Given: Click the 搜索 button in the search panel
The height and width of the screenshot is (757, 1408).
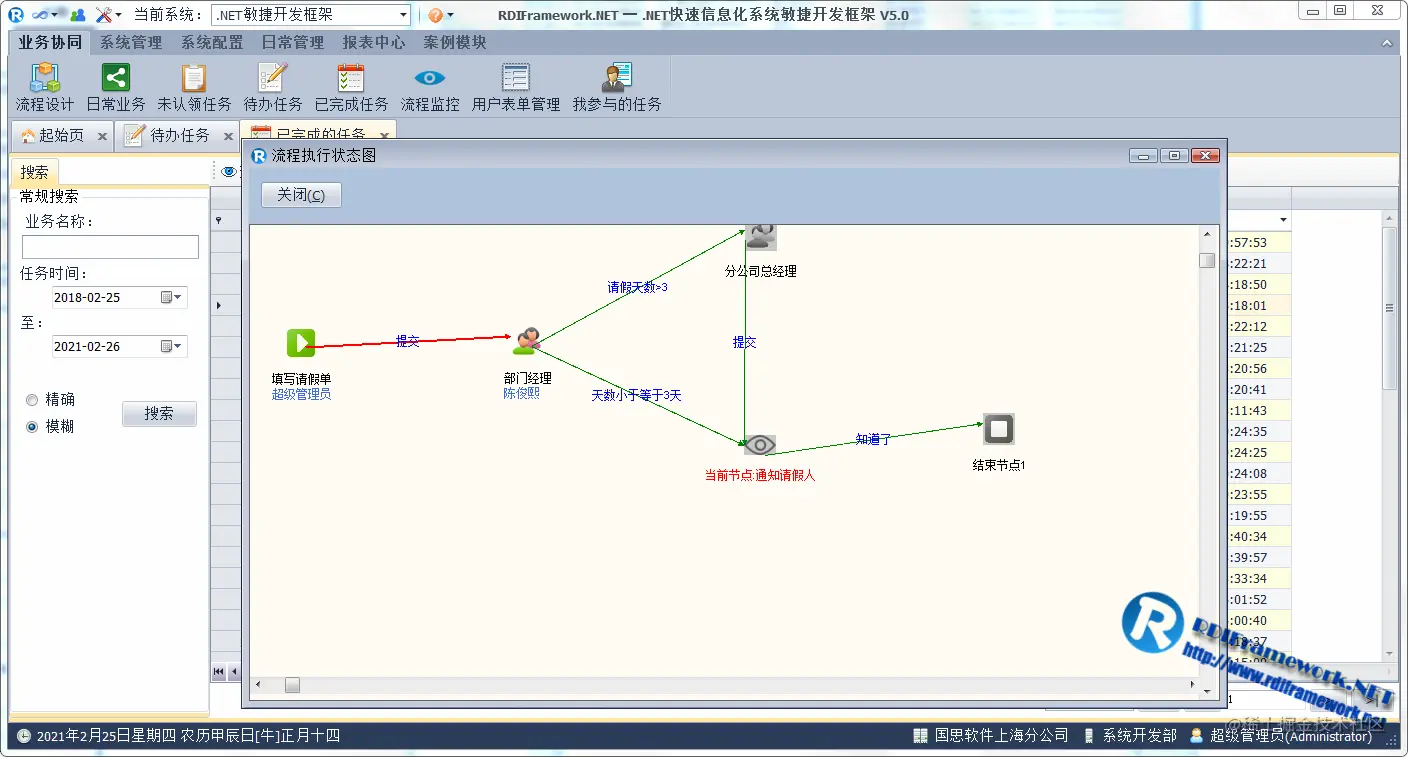Looking at the screenshot, I should (x=159, y=413).
